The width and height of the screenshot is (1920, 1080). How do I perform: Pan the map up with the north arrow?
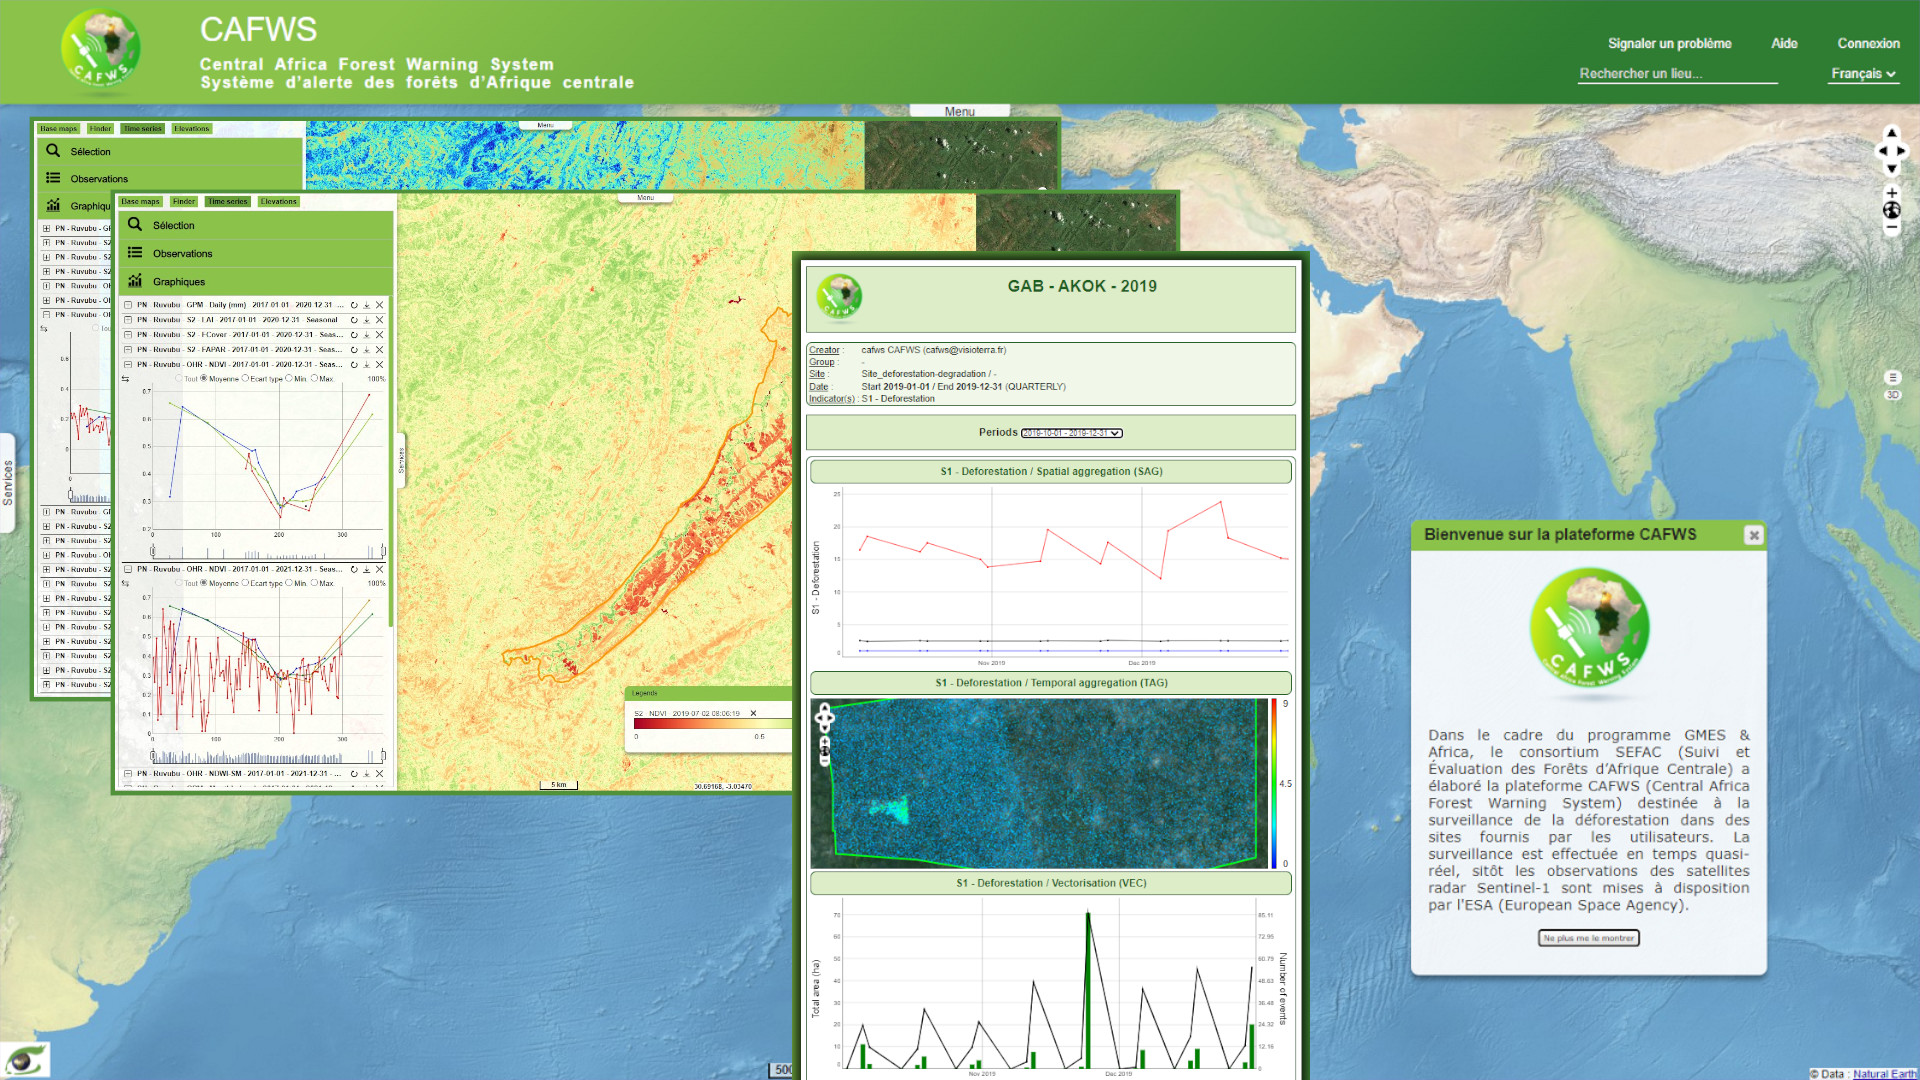pos(1891,134)
